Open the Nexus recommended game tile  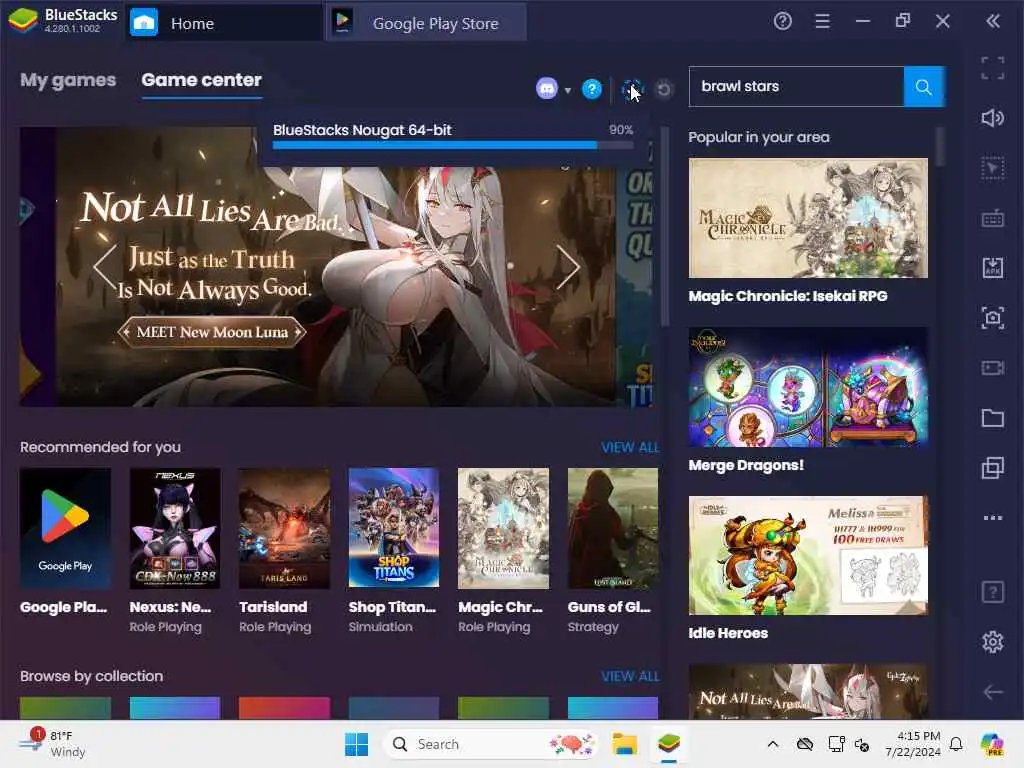pos(175,551)
